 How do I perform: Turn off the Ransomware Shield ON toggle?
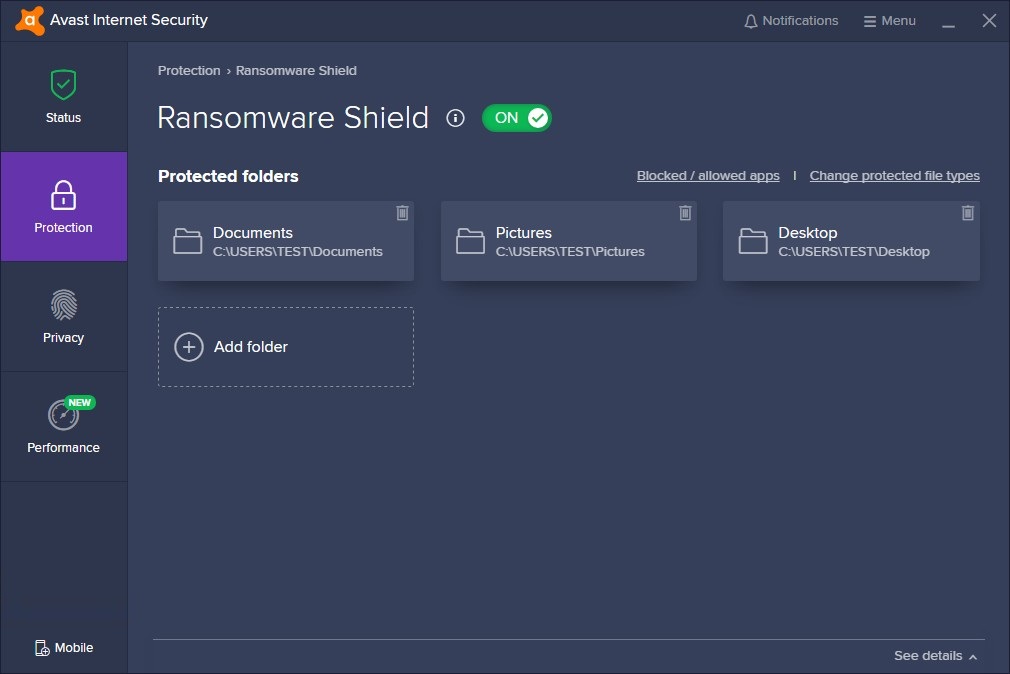(x=517, y=118)
